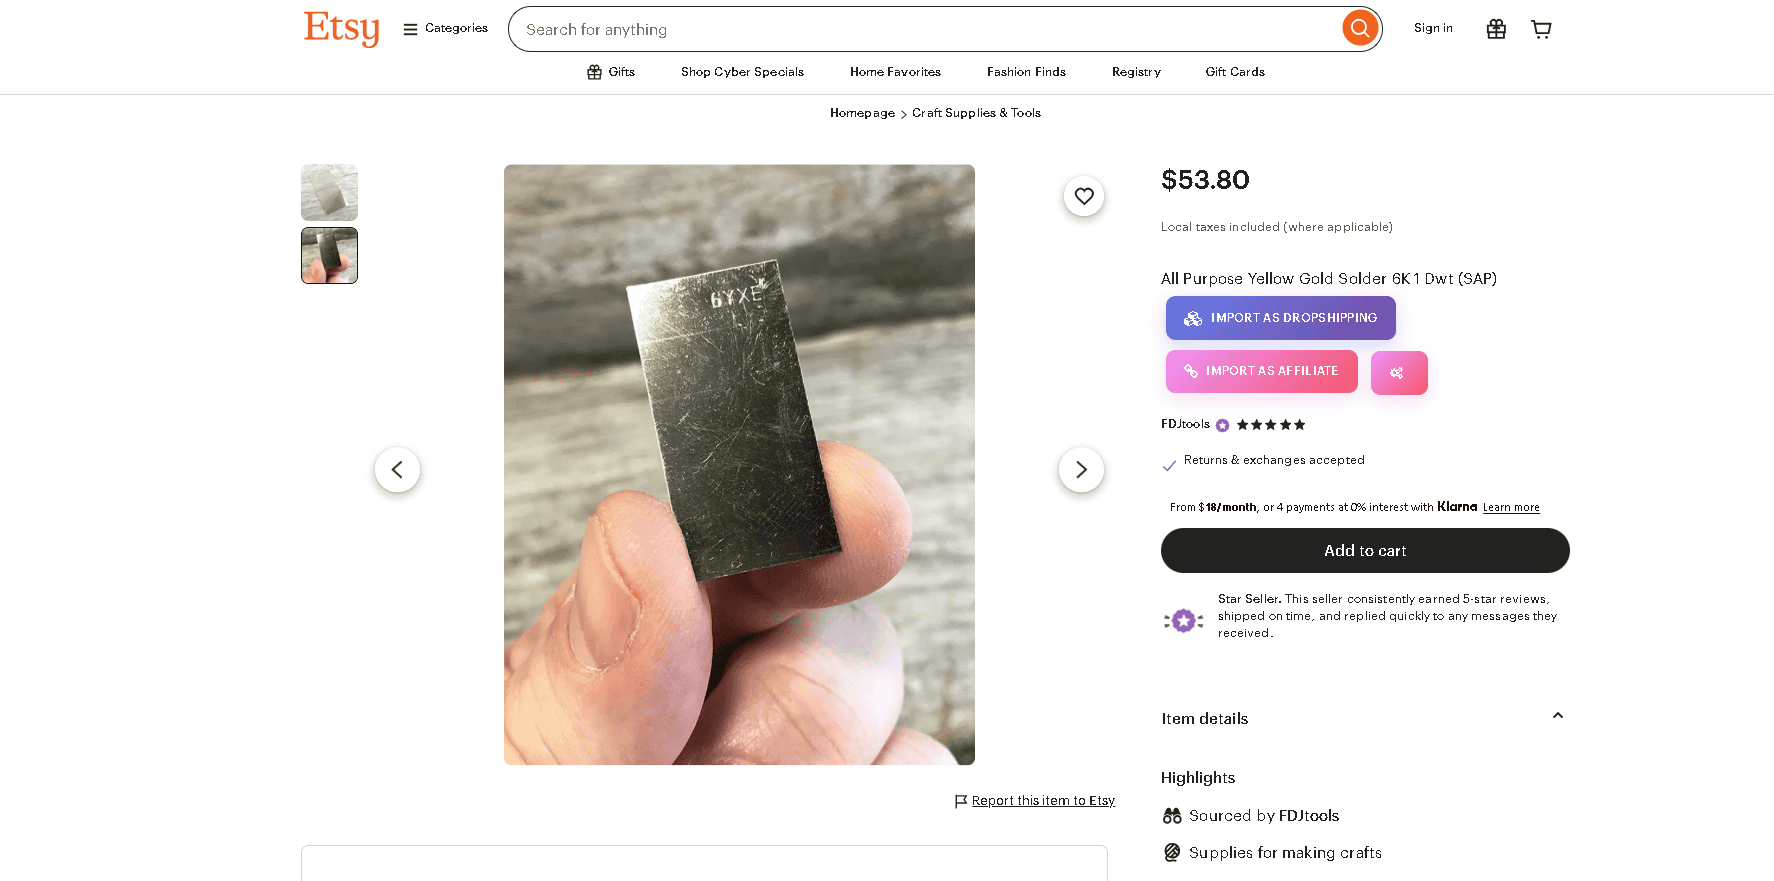This screenshot has height=881, width=1774.
Task: Show next product image arrow
Action: tap(1081, 470)
